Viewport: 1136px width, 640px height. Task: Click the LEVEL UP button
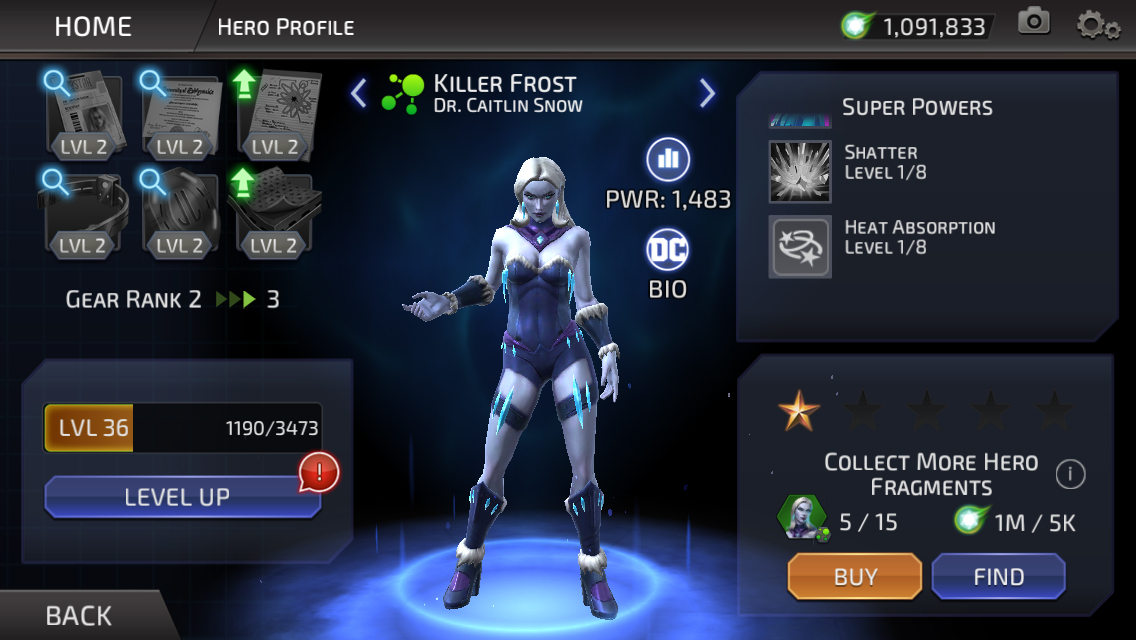pyautogui.click(x=183, y=496)
